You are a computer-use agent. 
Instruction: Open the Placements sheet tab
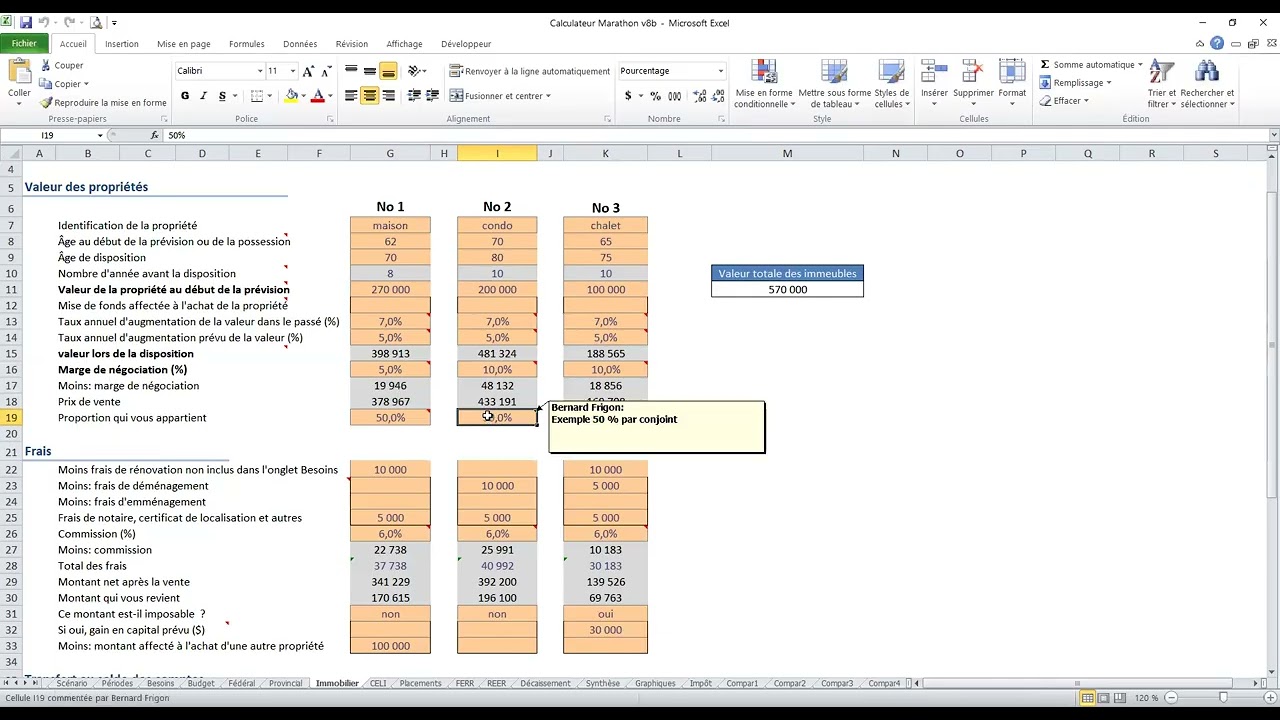420,684
